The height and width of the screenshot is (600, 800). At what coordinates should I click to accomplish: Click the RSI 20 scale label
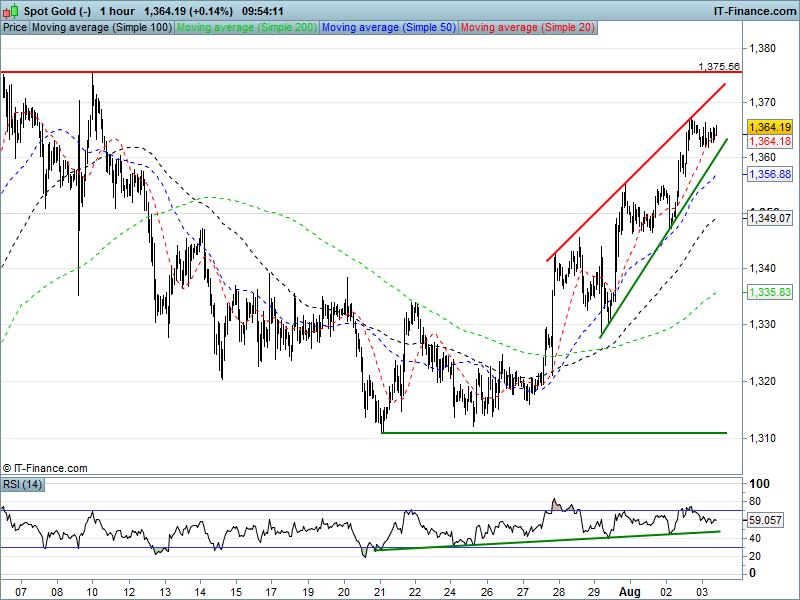tap(755, 556)
